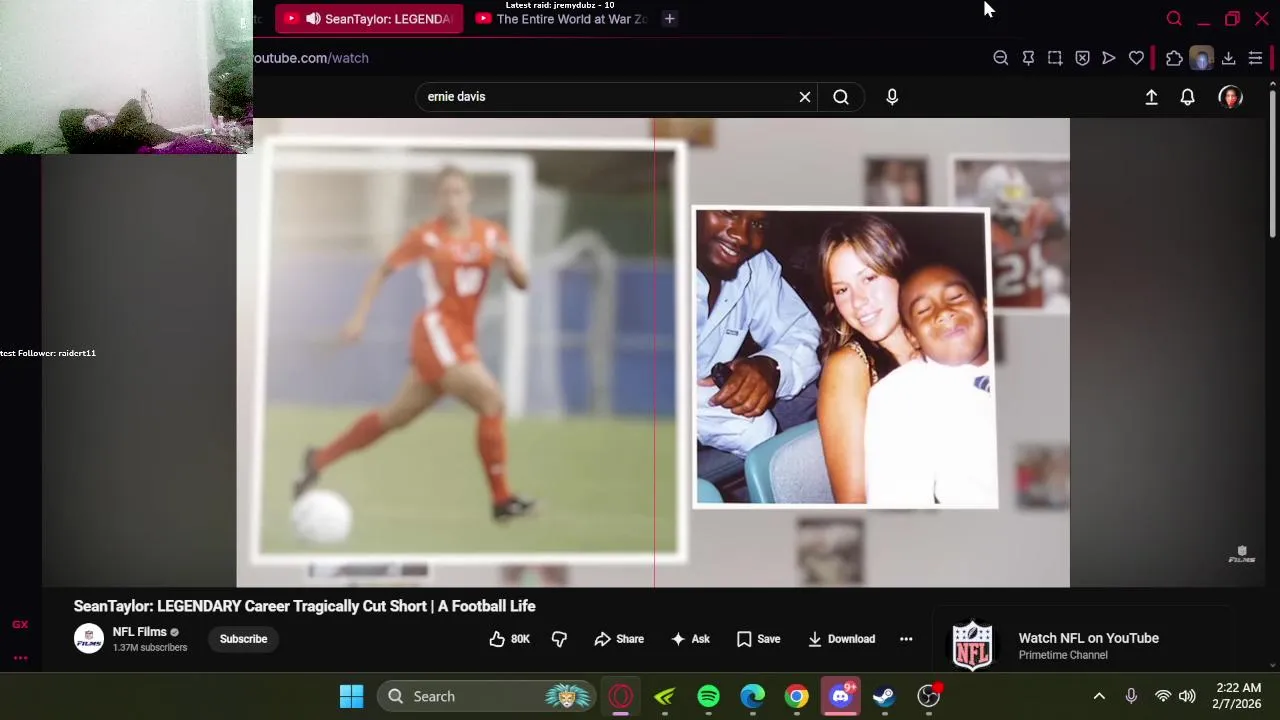Viewport: 1280px width, 720px height.
Task: Open YouTube notifications bell
Action: [1187, 97]
